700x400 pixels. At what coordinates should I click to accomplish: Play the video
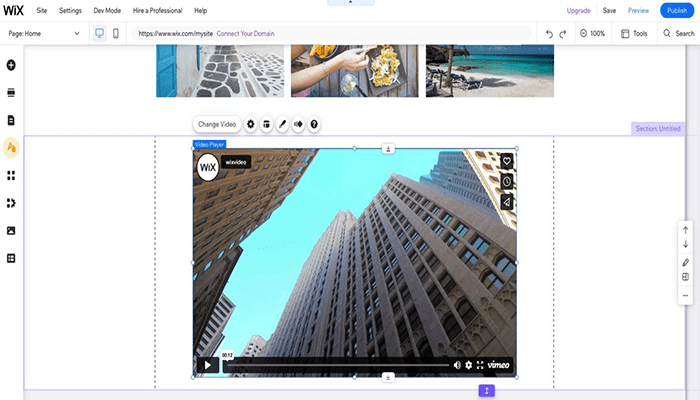[x=208, y=365]
